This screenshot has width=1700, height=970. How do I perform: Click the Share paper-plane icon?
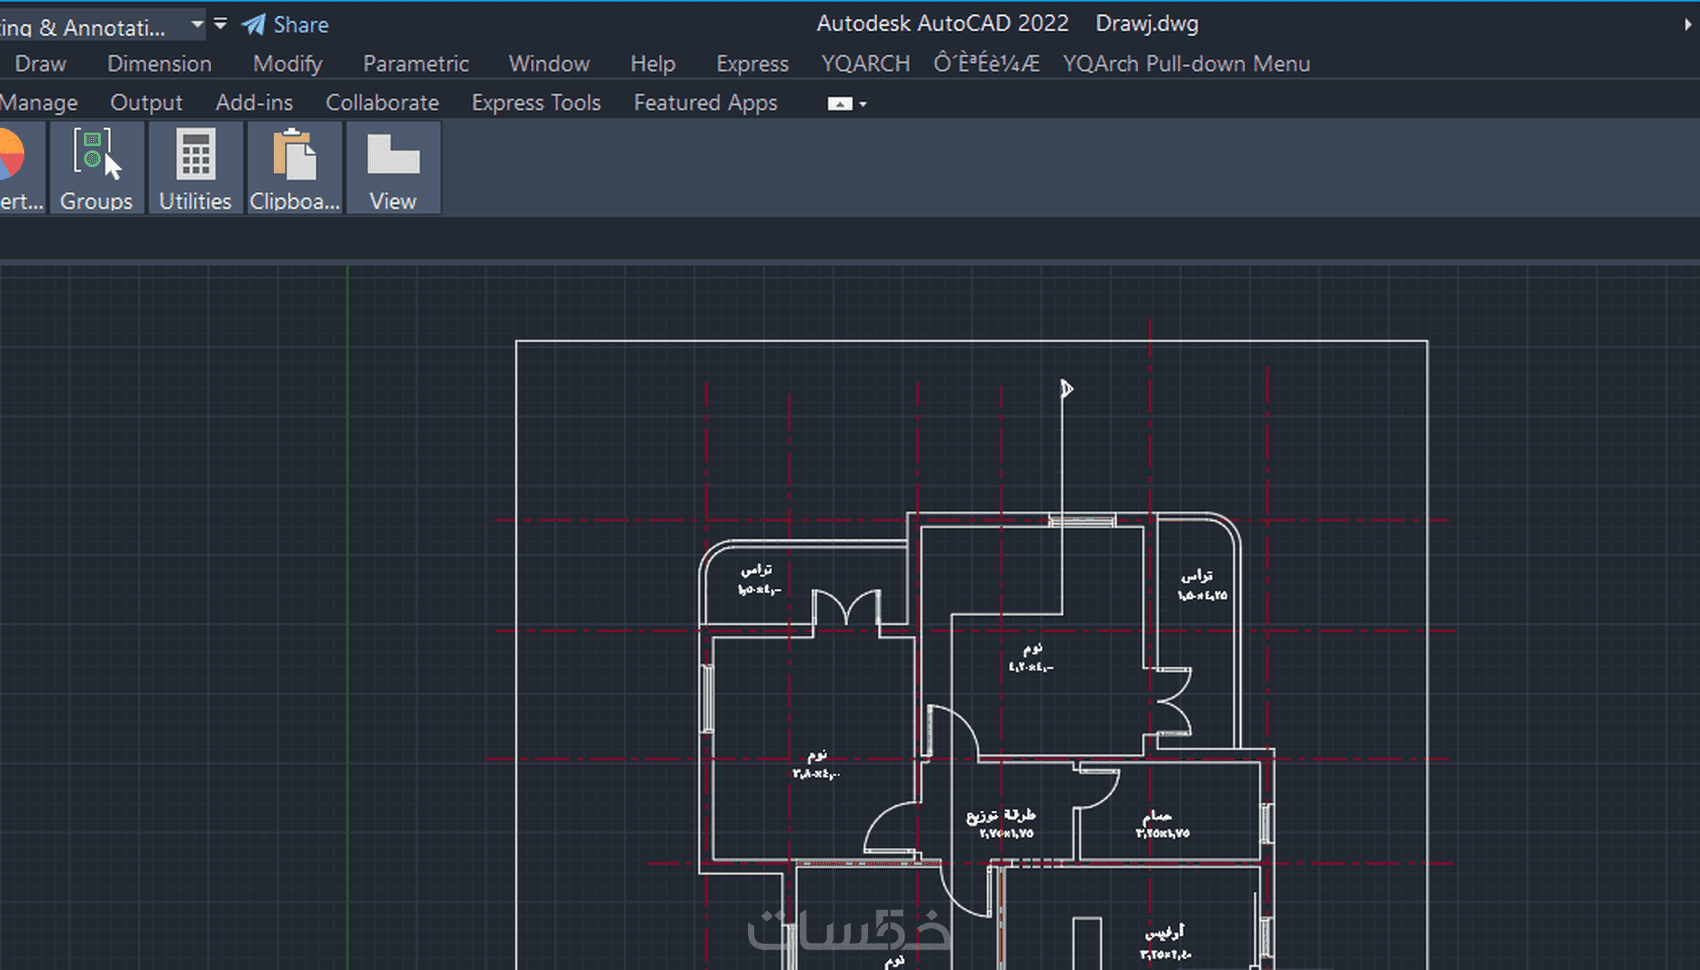point(254,24)
